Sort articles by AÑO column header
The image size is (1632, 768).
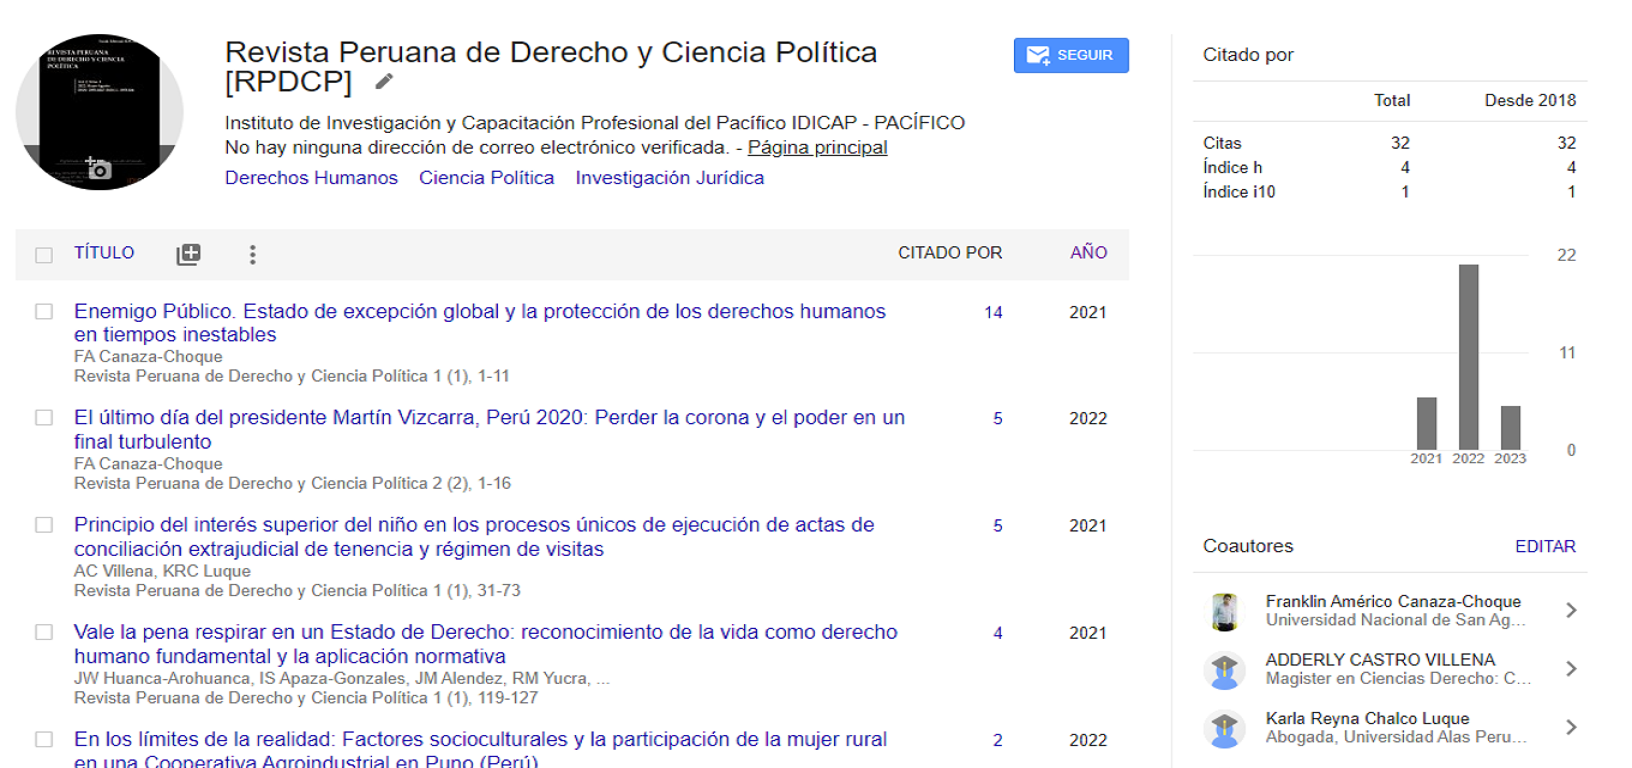pyautogui.click(x=1088, y=253)
